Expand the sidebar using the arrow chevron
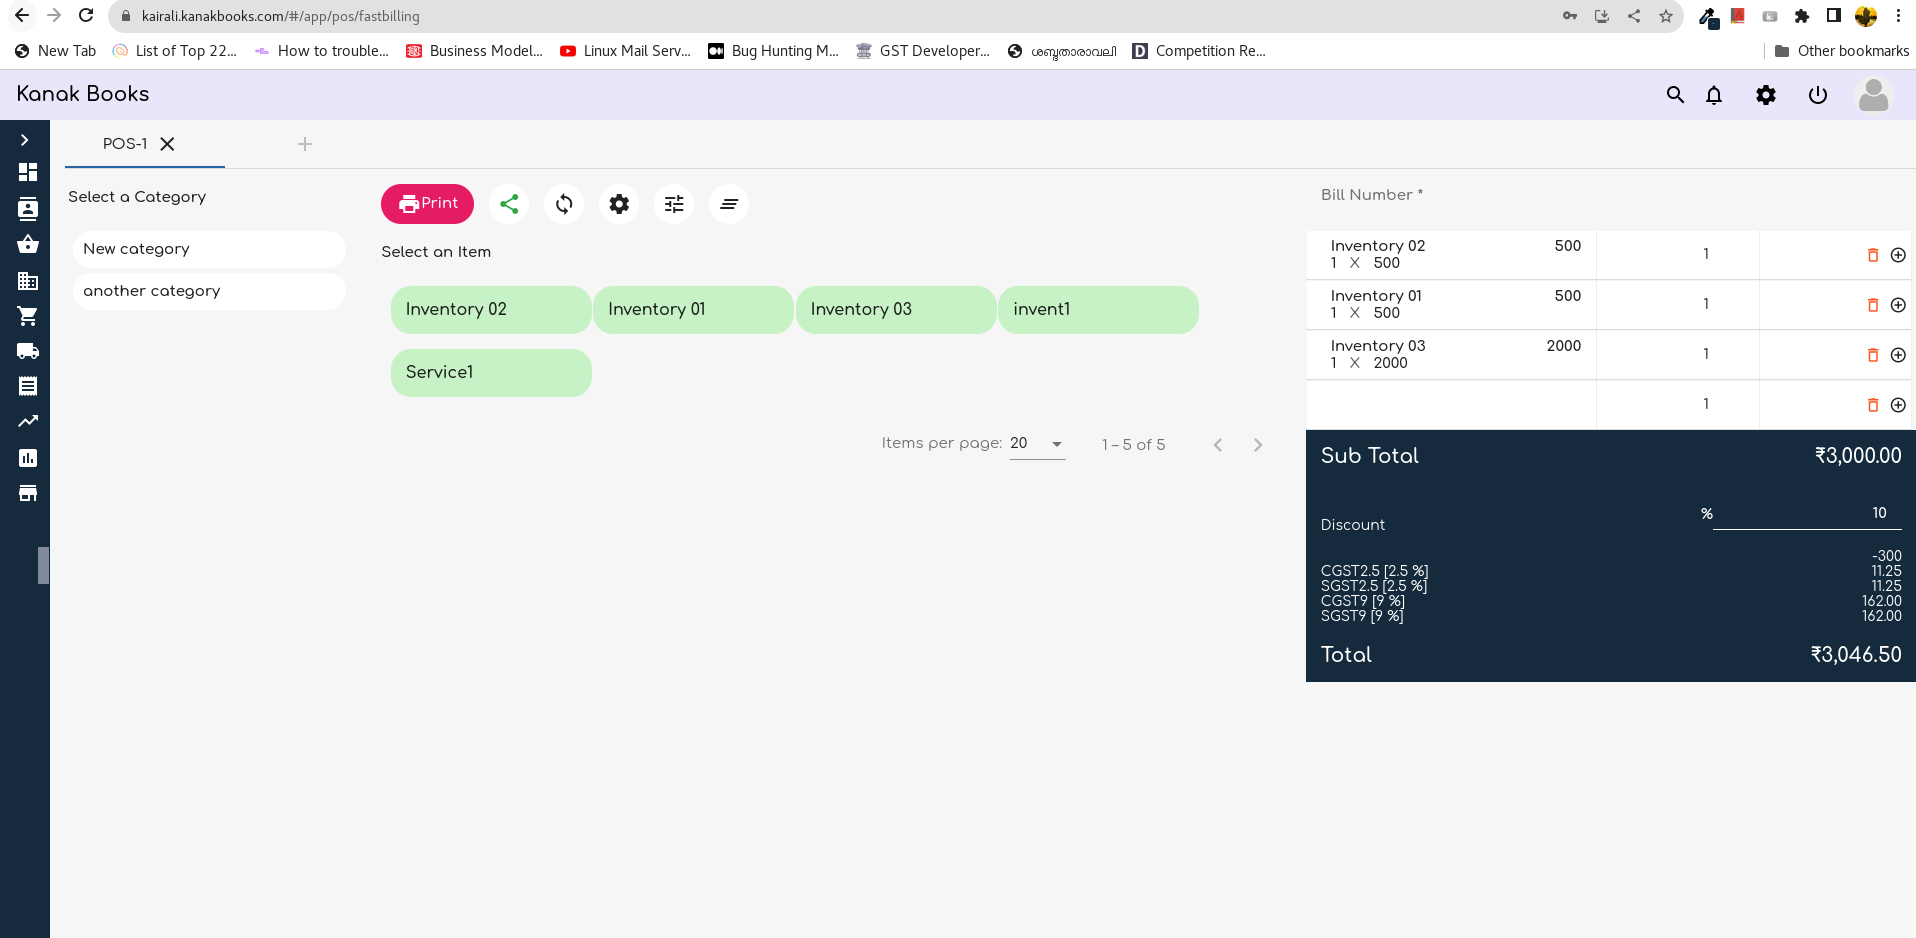 (25, 139)
